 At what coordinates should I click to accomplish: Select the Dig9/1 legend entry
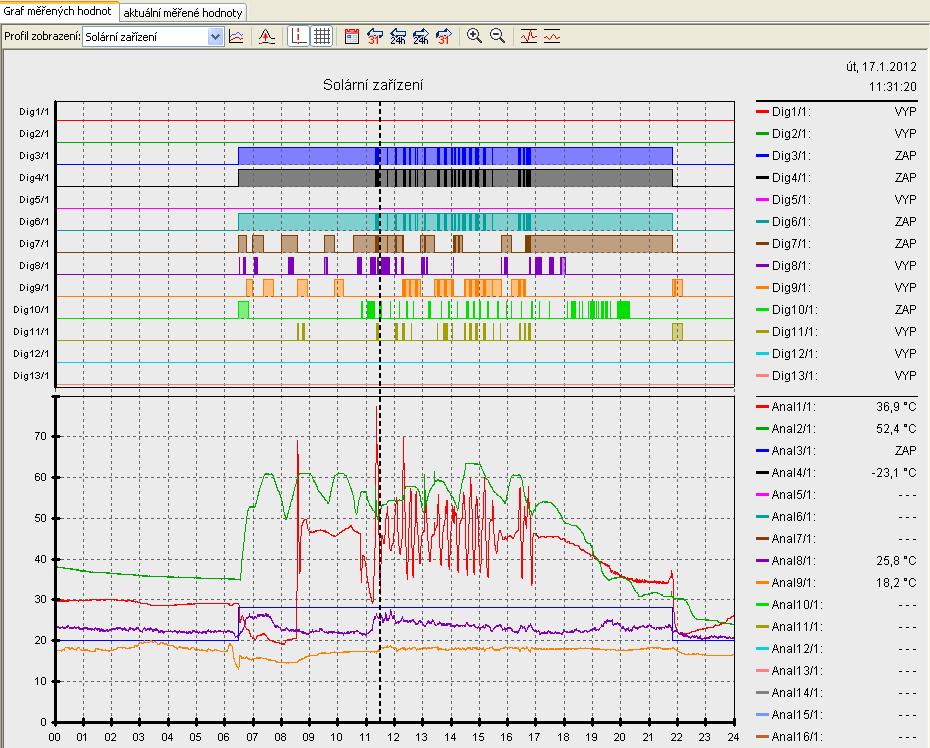836,287
